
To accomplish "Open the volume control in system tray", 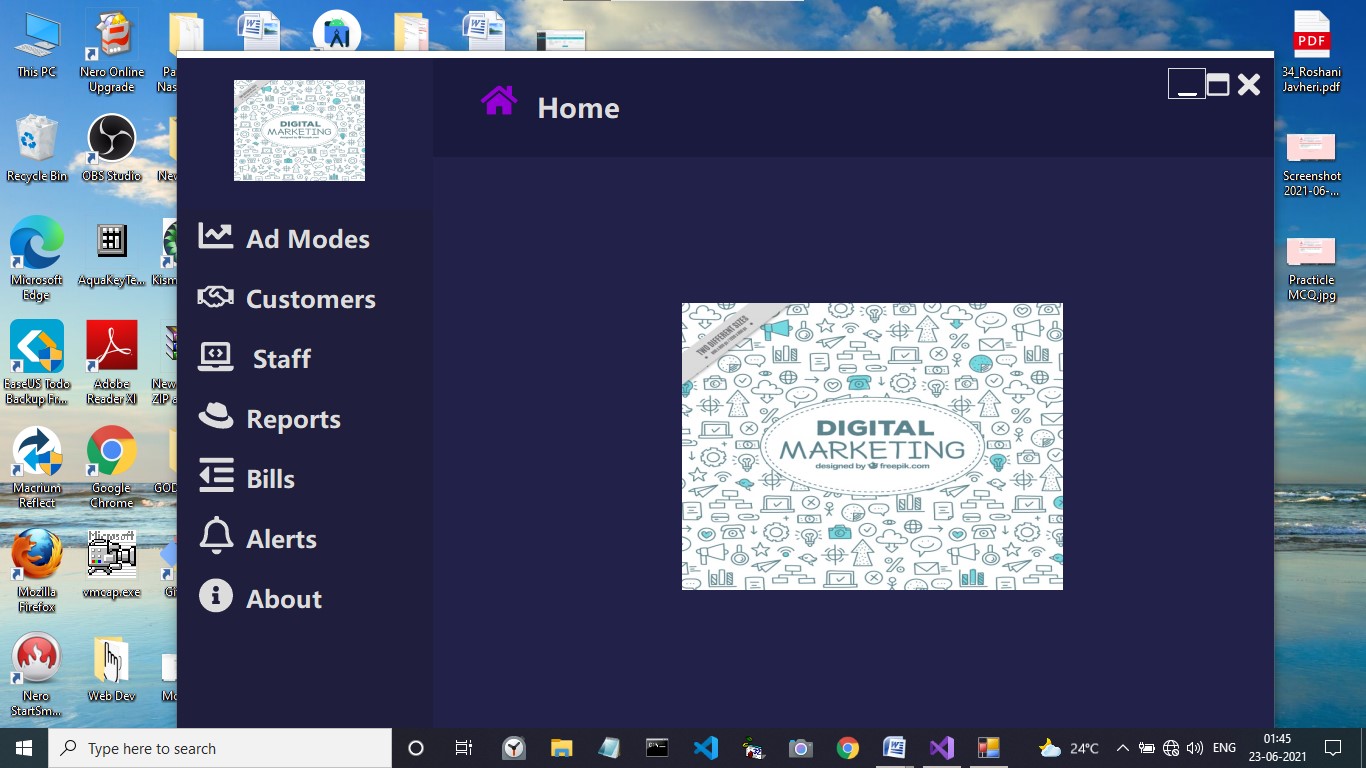I will [x=1195, y=748].
